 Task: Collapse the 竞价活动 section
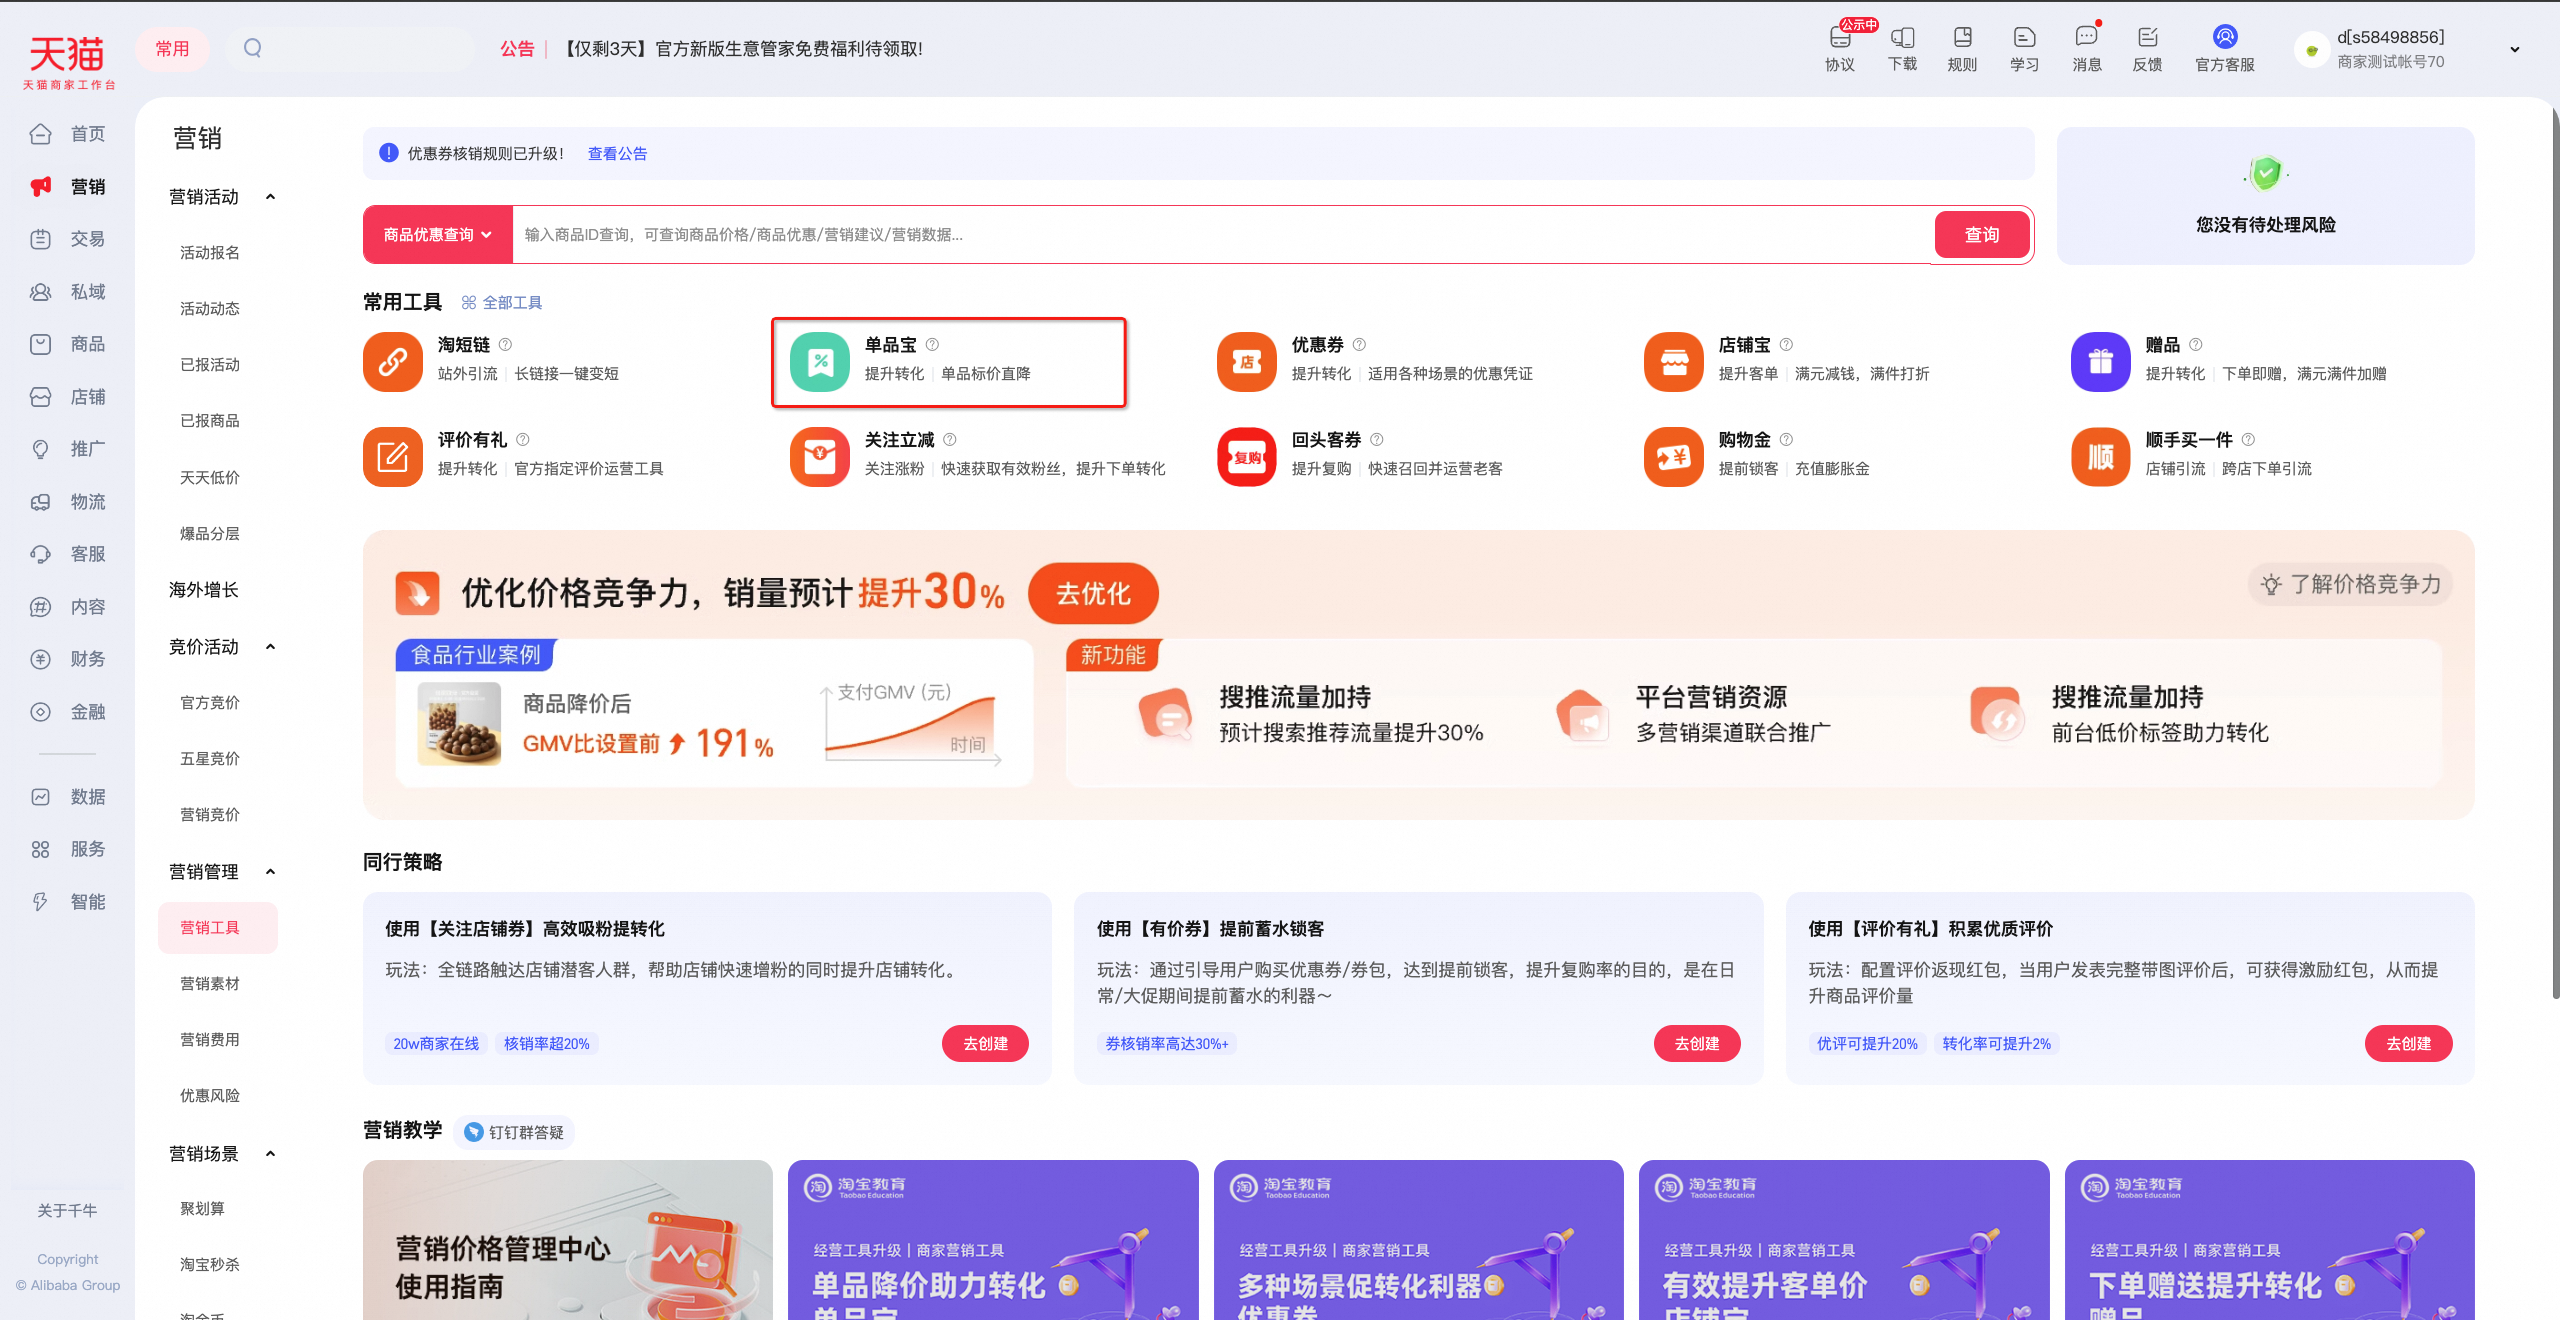click(270, 647)
